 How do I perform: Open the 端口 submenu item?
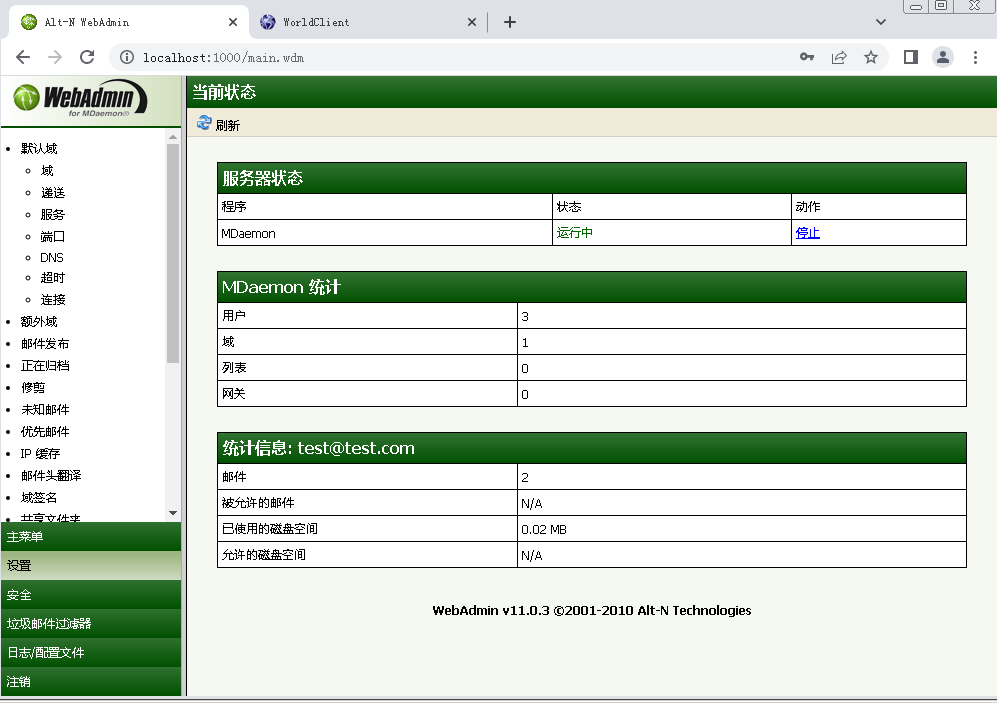point(53,236)
